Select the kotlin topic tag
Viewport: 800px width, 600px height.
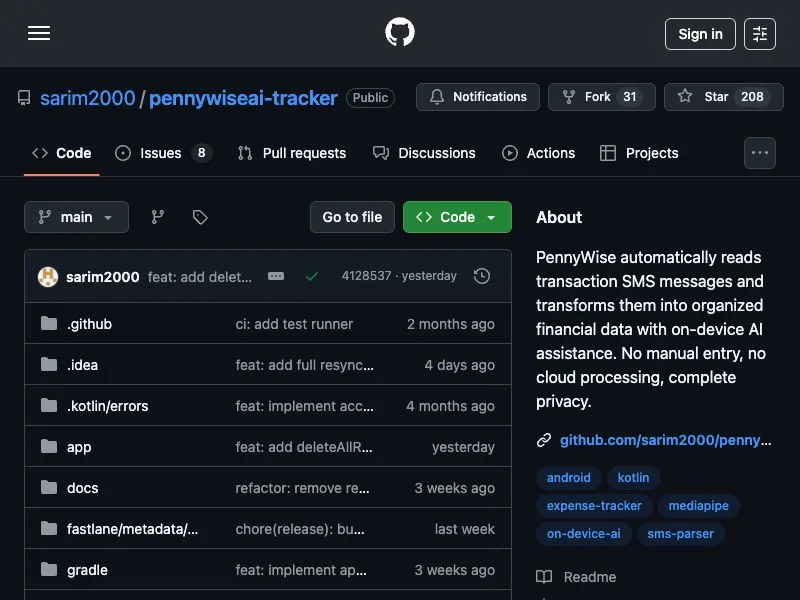(x=633, y=478)
